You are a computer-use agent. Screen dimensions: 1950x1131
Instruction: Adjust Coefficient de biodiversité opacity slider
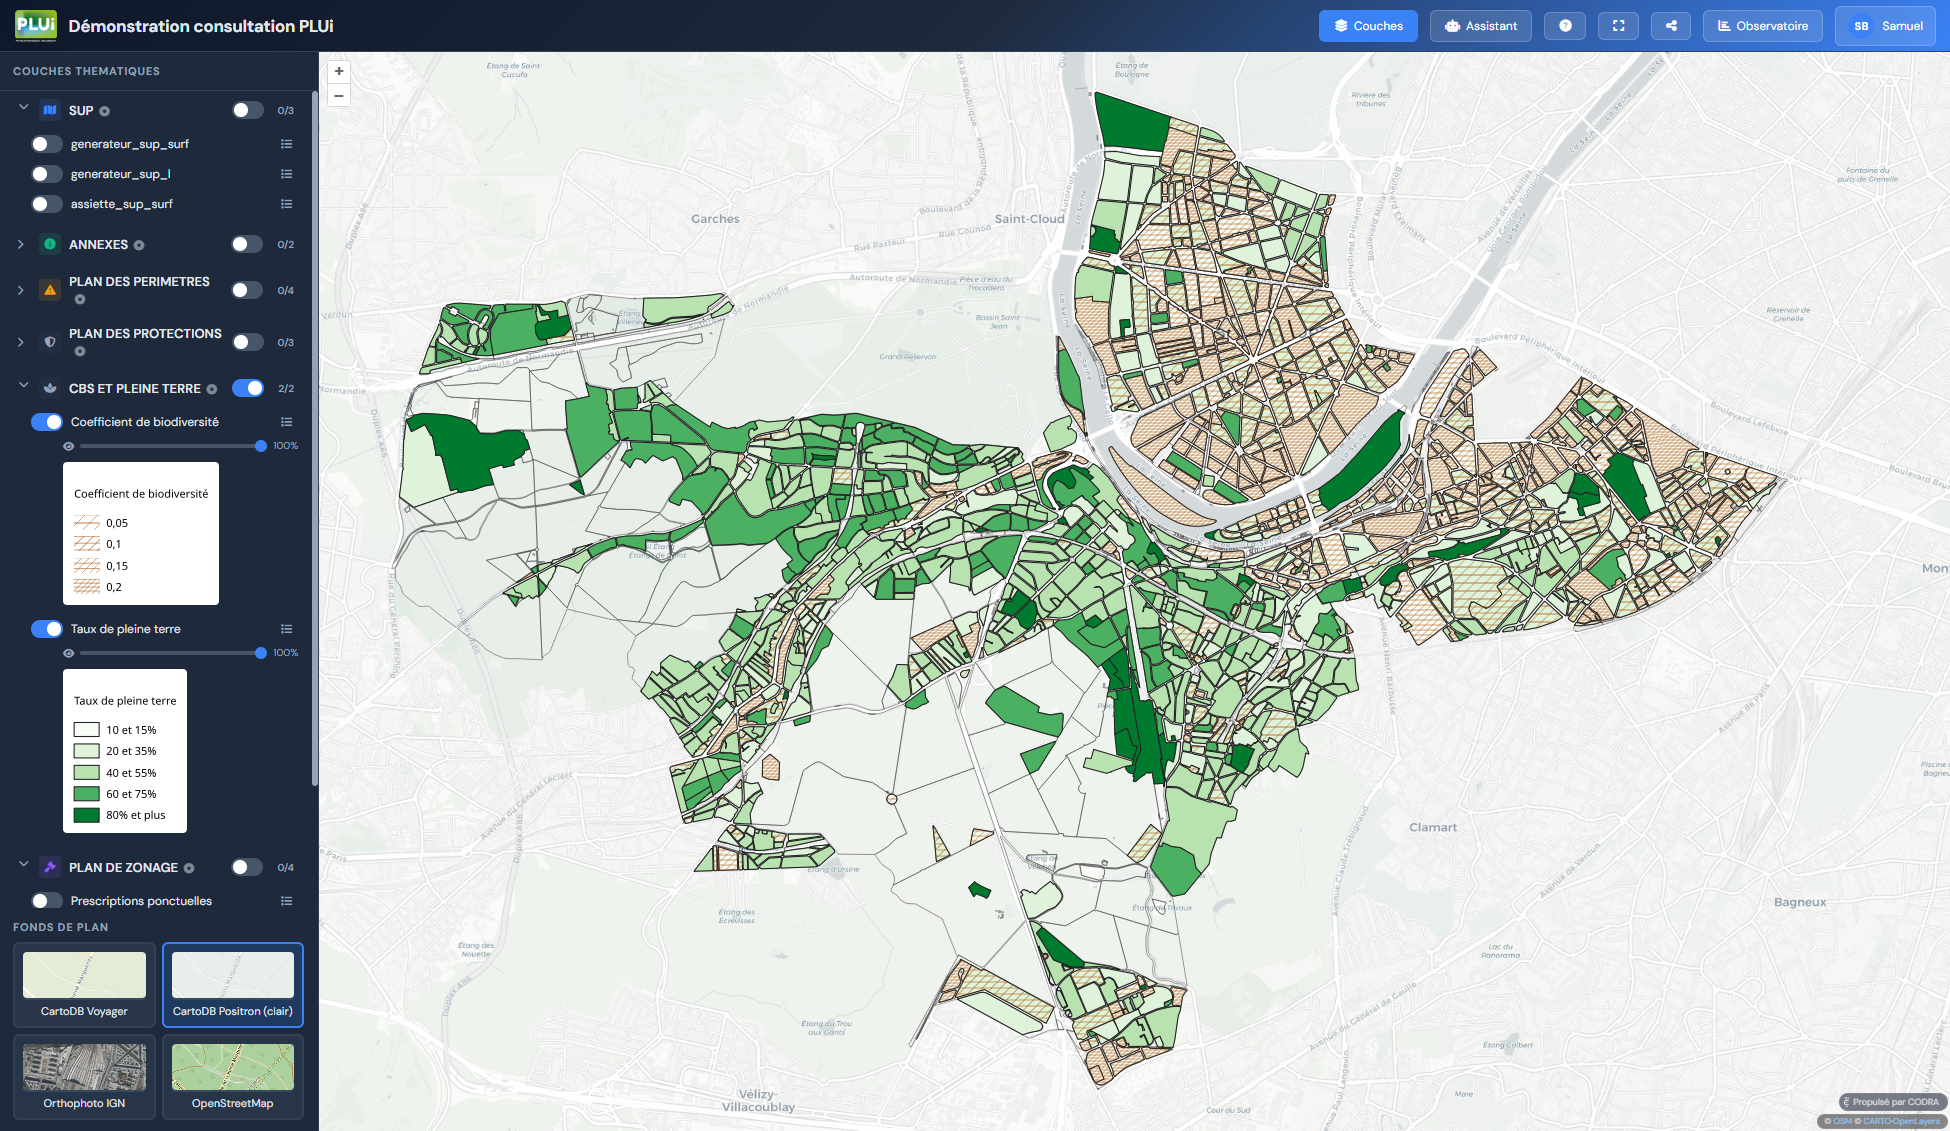click(170, 446)
